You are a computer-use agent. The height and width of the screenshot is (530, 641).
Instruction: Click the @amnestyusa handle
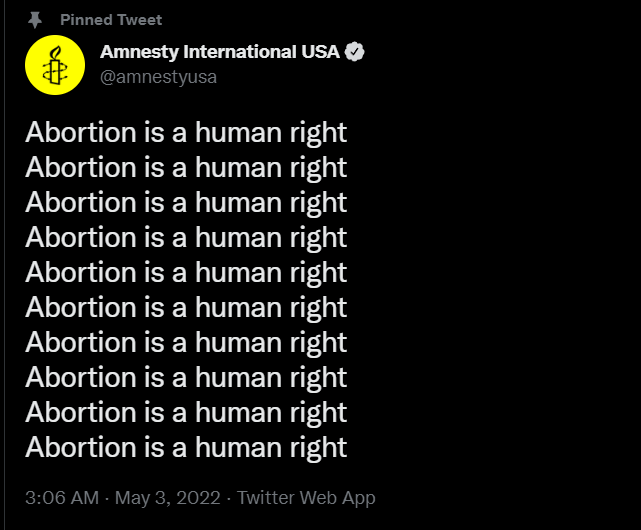158,77
